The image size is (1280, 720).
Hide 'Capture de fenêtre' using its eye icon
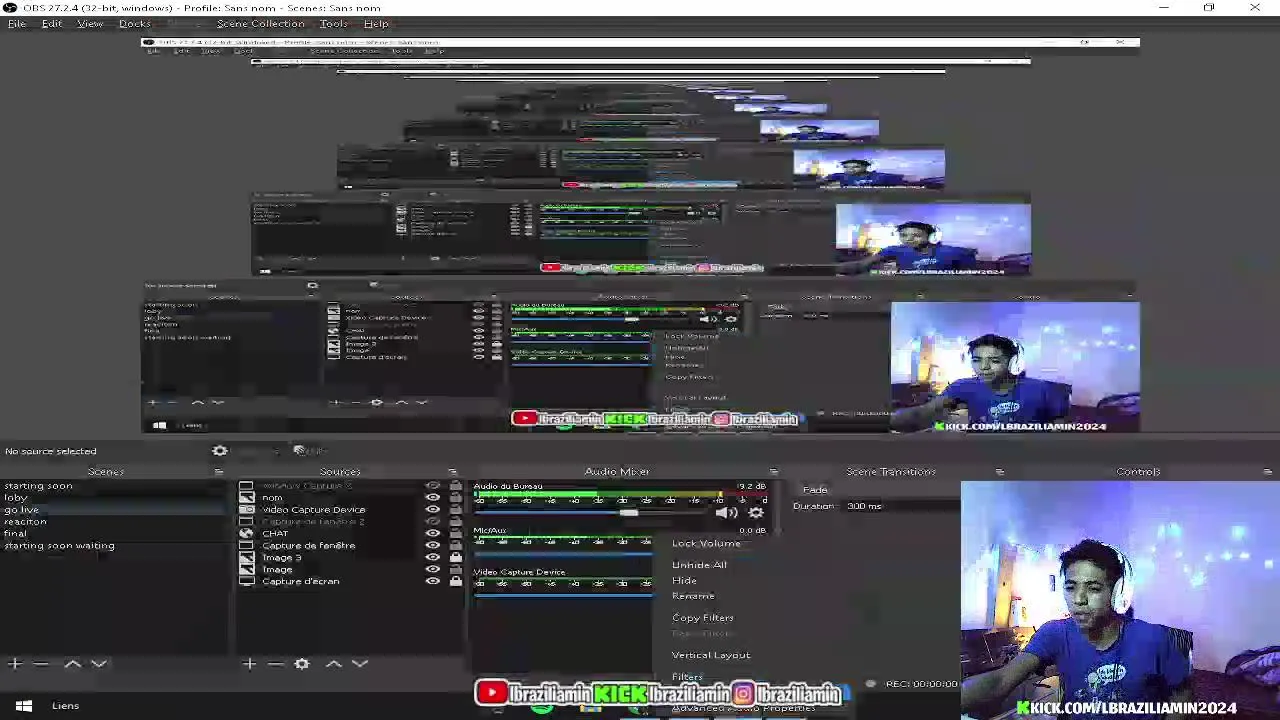pyautogui.click(x=433, y=545)
